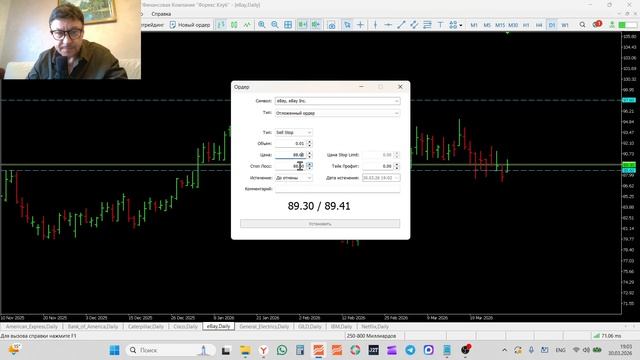640x360 pixels.
Task: Open File Explorer from the taskbar
Action: click(245, 350)
